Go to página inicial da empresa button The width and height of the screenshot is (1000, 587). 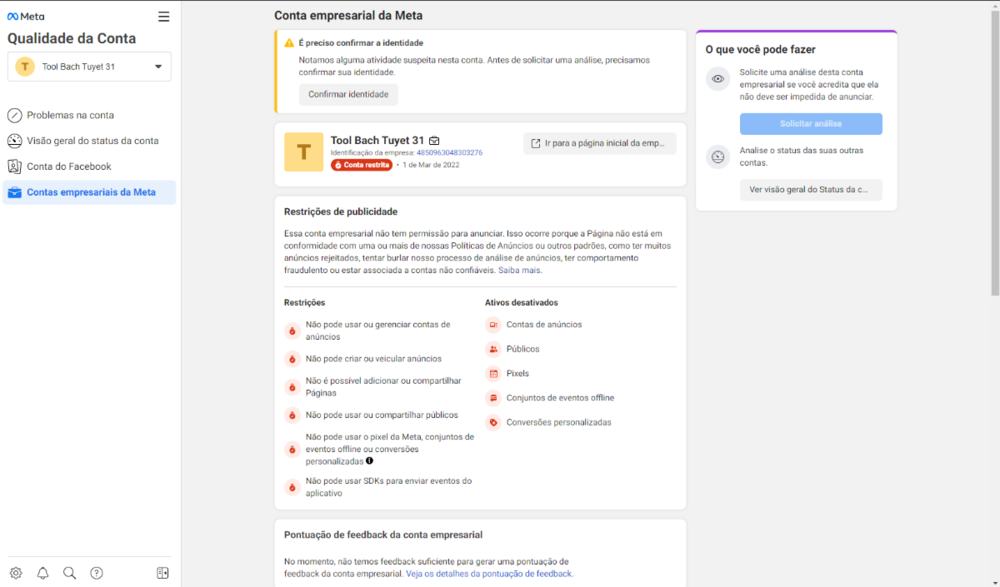click(599, 143)
